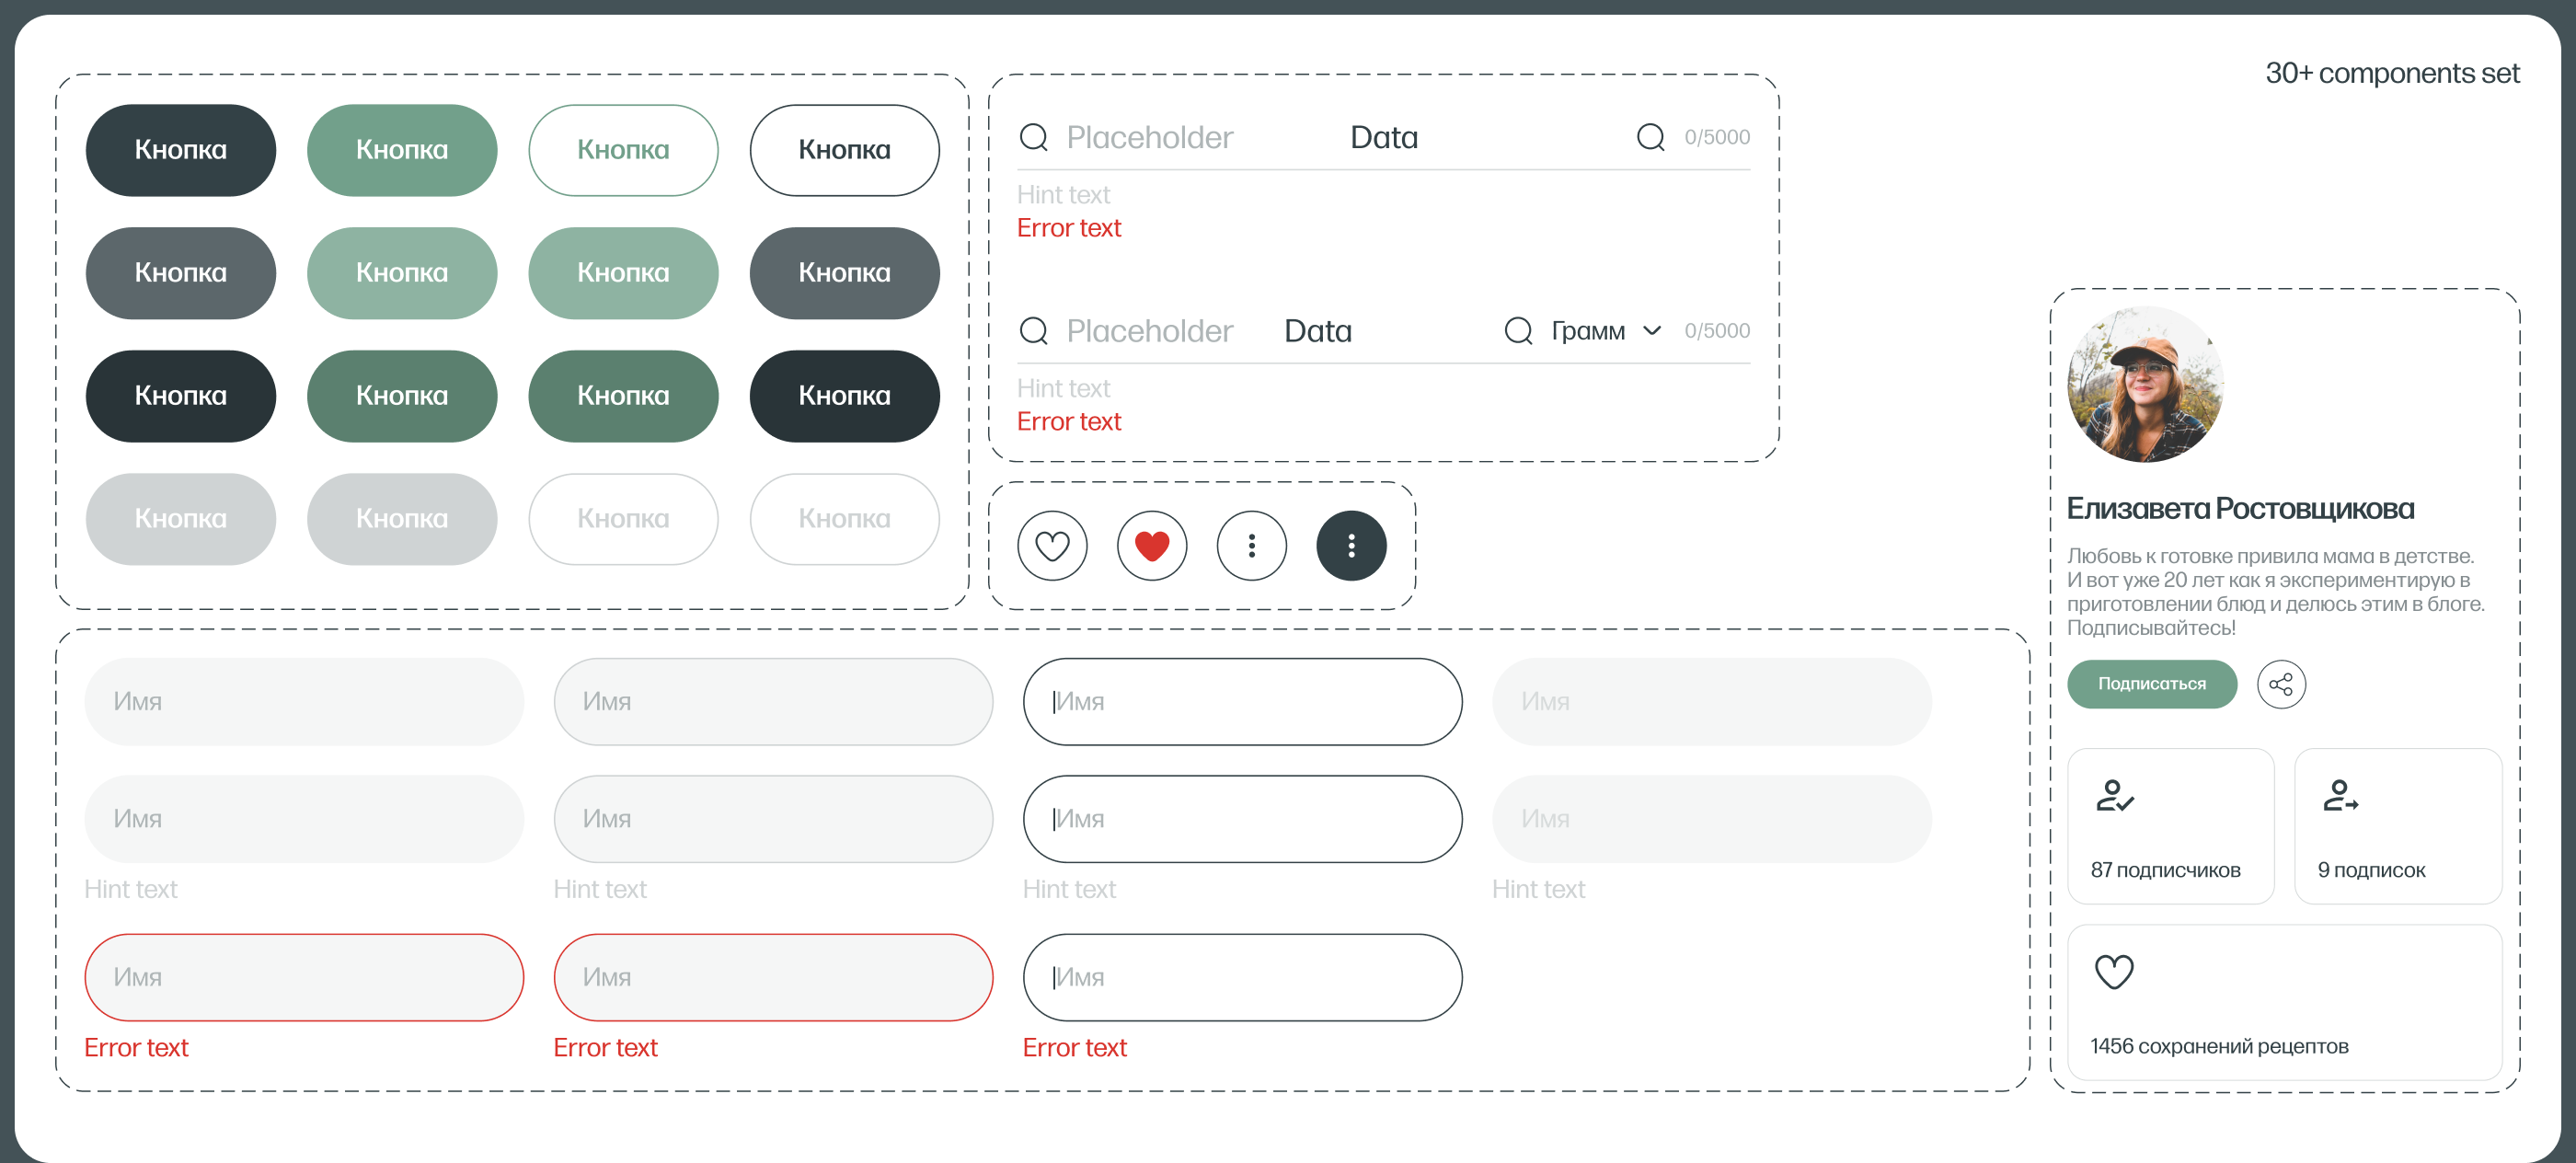Click the outlined three-dots menu button
2576x1163 pixels.
(1251, 546)
